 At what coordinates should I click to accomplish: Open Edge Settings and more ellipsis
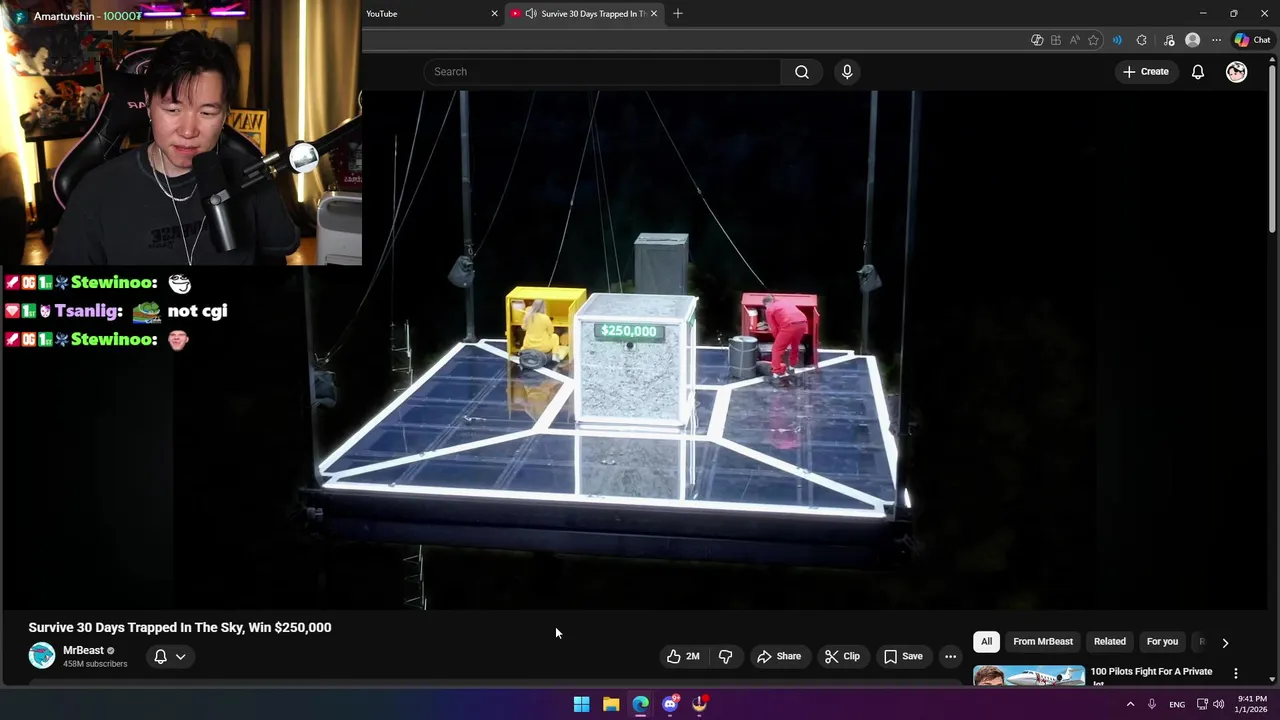1216,40
